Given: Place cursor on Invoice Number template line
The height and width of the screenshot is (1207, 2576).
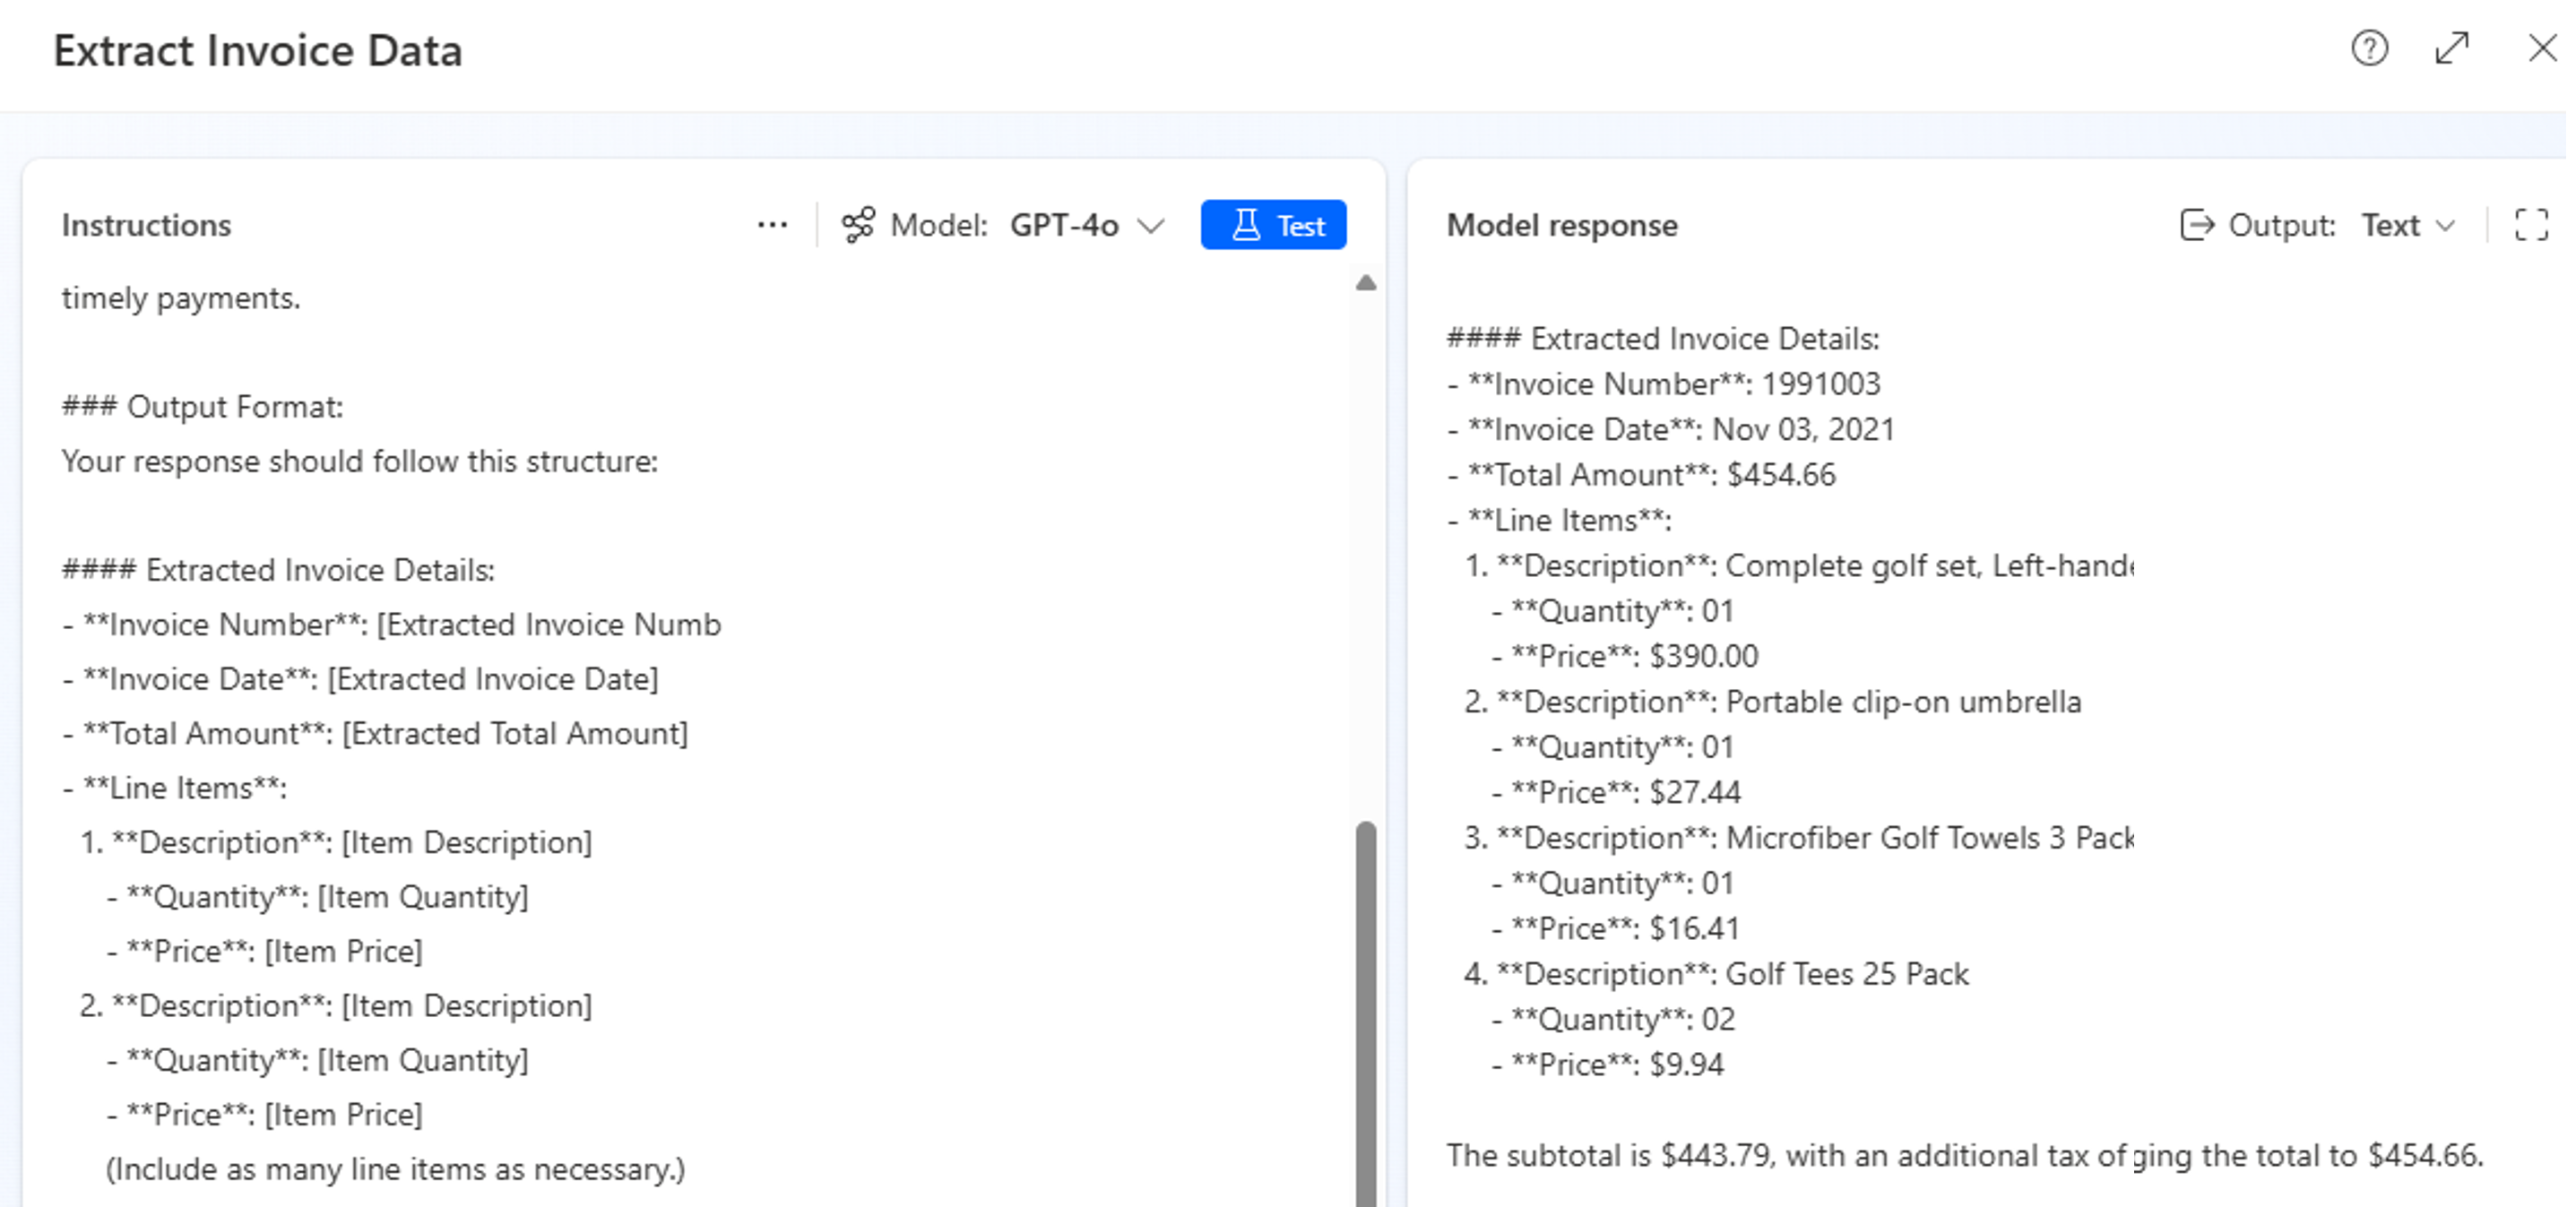Looking at the screenshot, I should click(390, 625).
